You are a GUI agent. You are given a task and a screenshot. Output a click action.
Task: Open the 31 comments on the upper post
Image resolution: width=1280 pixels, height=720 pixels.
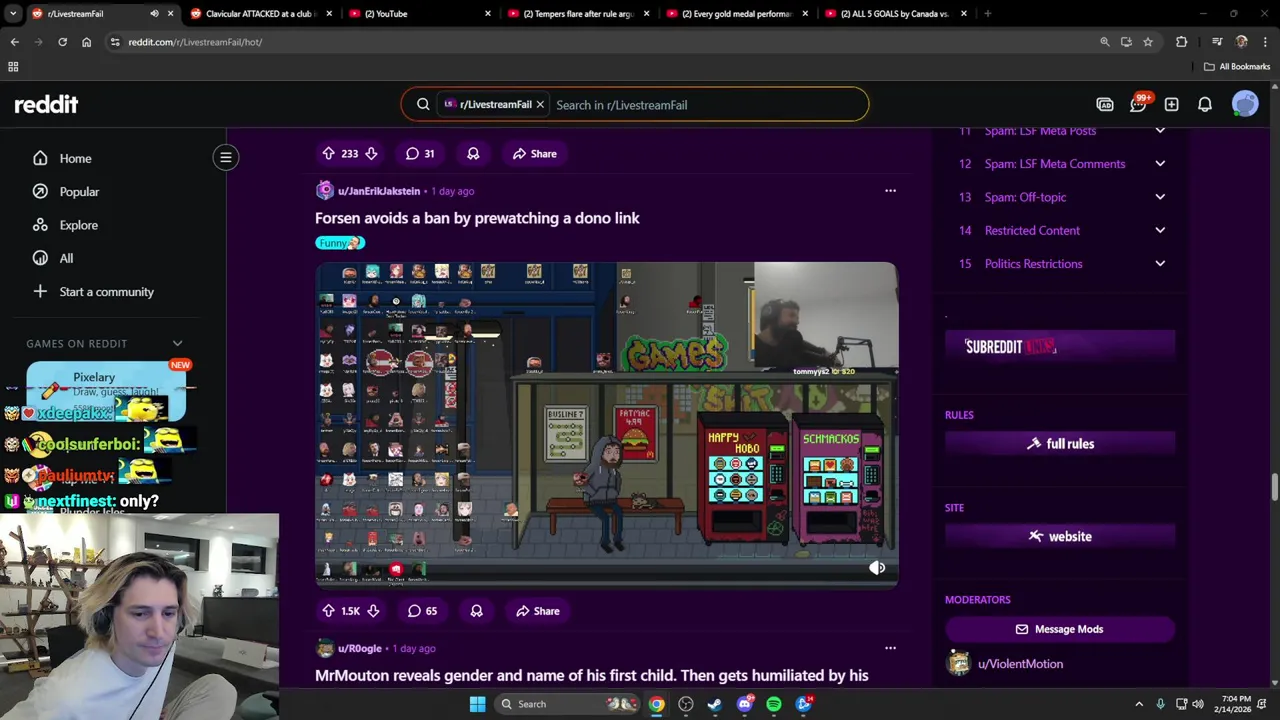tap(421, 154)
